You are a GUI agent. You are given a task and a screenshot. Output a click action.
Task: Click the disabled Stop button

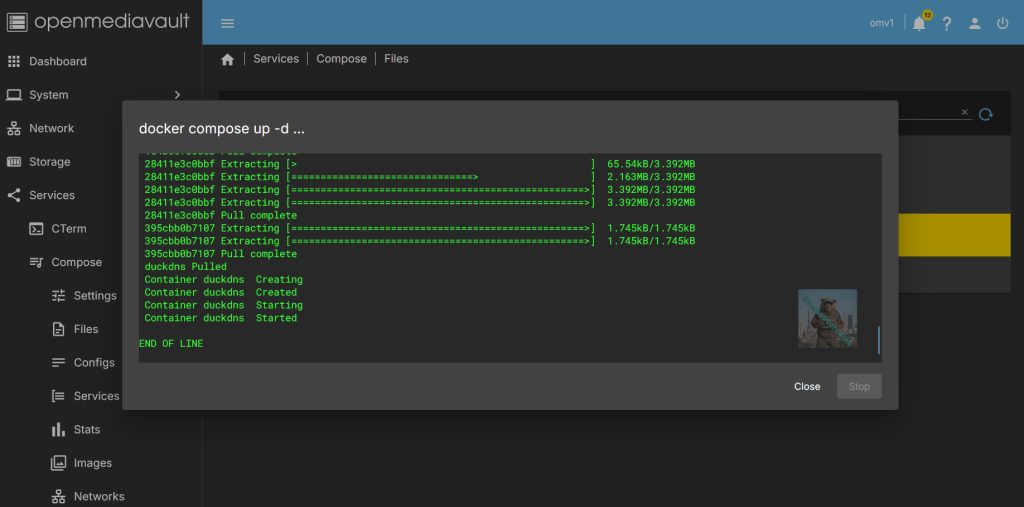859,386
